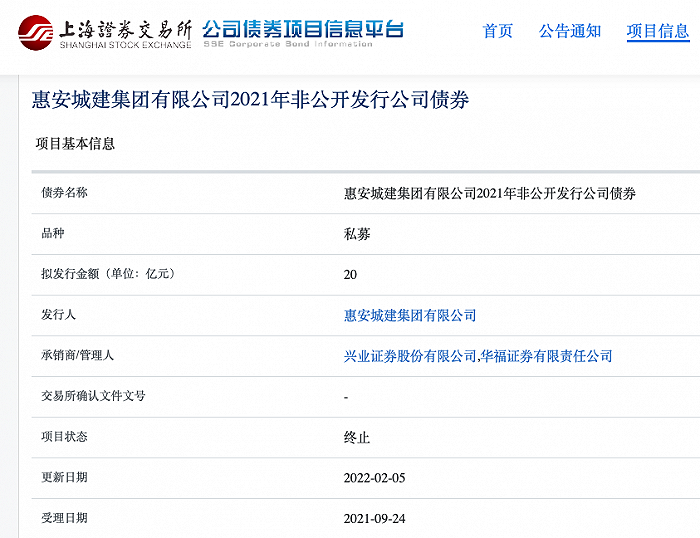Click the update date 2022-02-05
The width and height of the screenshot is (700, 538).
(375, 478)
